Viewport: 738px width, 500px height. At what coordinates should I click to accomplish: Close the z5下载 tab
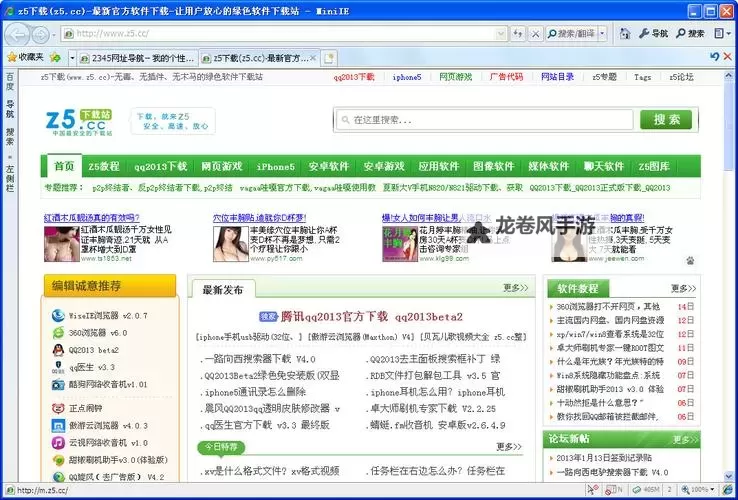point(313,58)
